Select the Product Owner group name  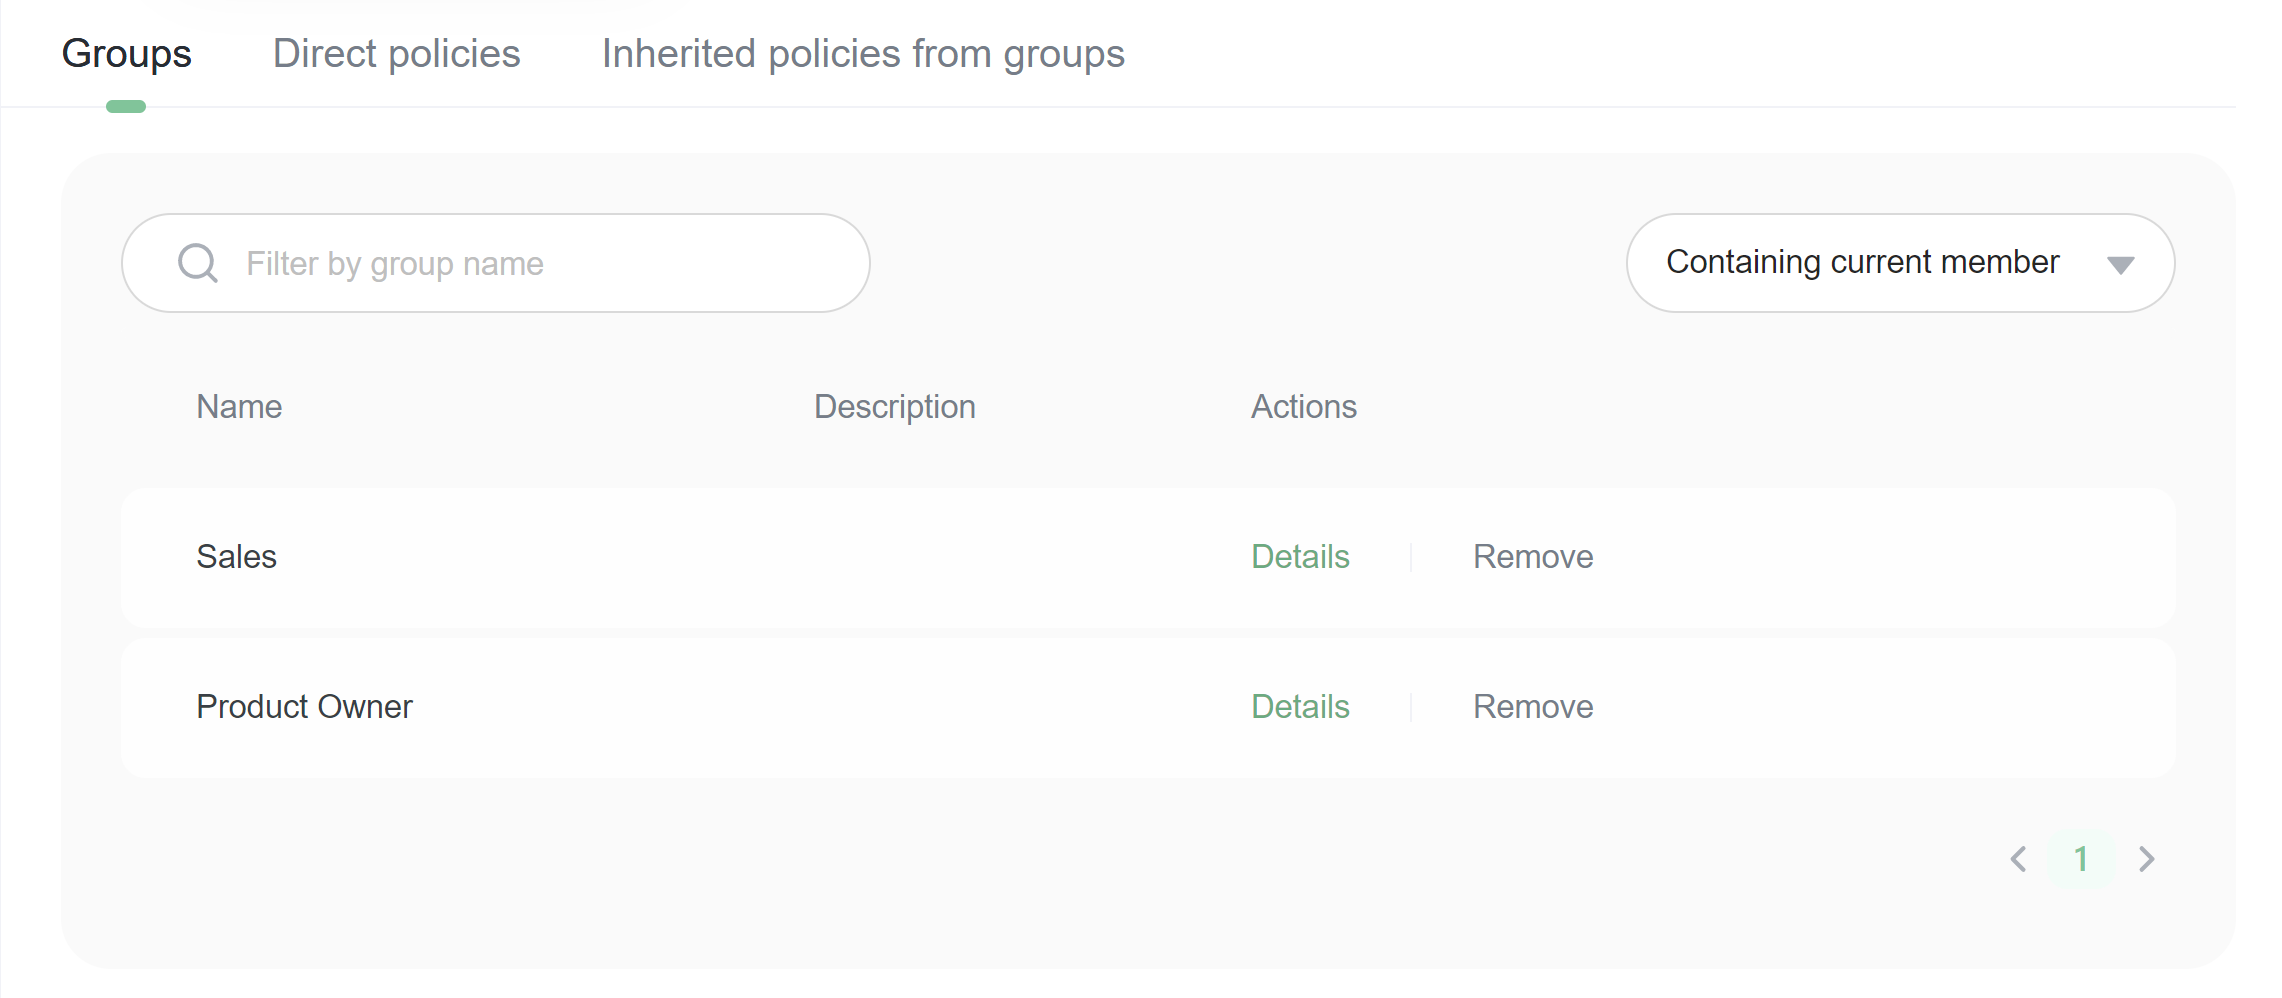304,707
